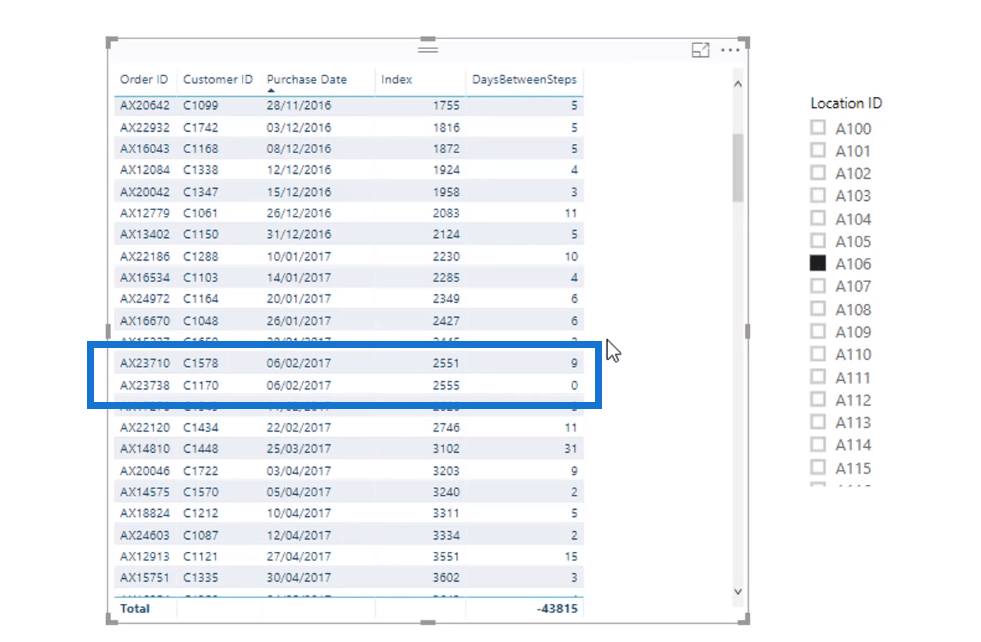This screenshot has width=981, height=642.
Task: Click customer C1087 cell
Action: tap(201, 535)
